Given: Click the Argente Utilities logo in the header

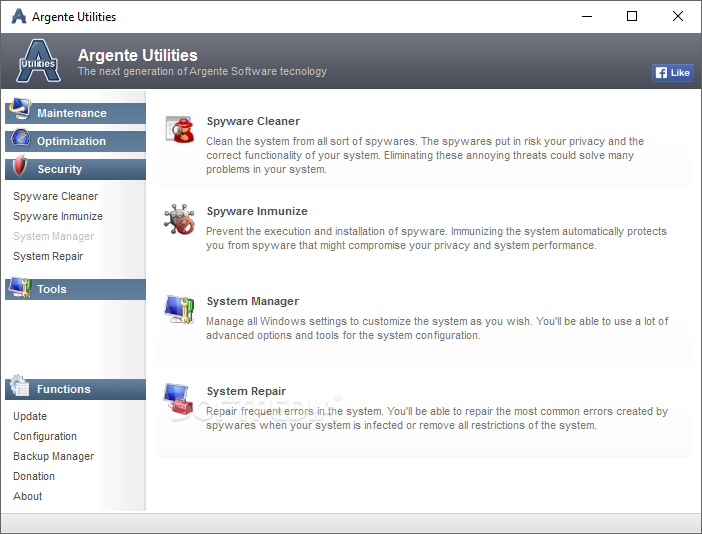Looking at the screenshot, I should [x=39, y=61].
